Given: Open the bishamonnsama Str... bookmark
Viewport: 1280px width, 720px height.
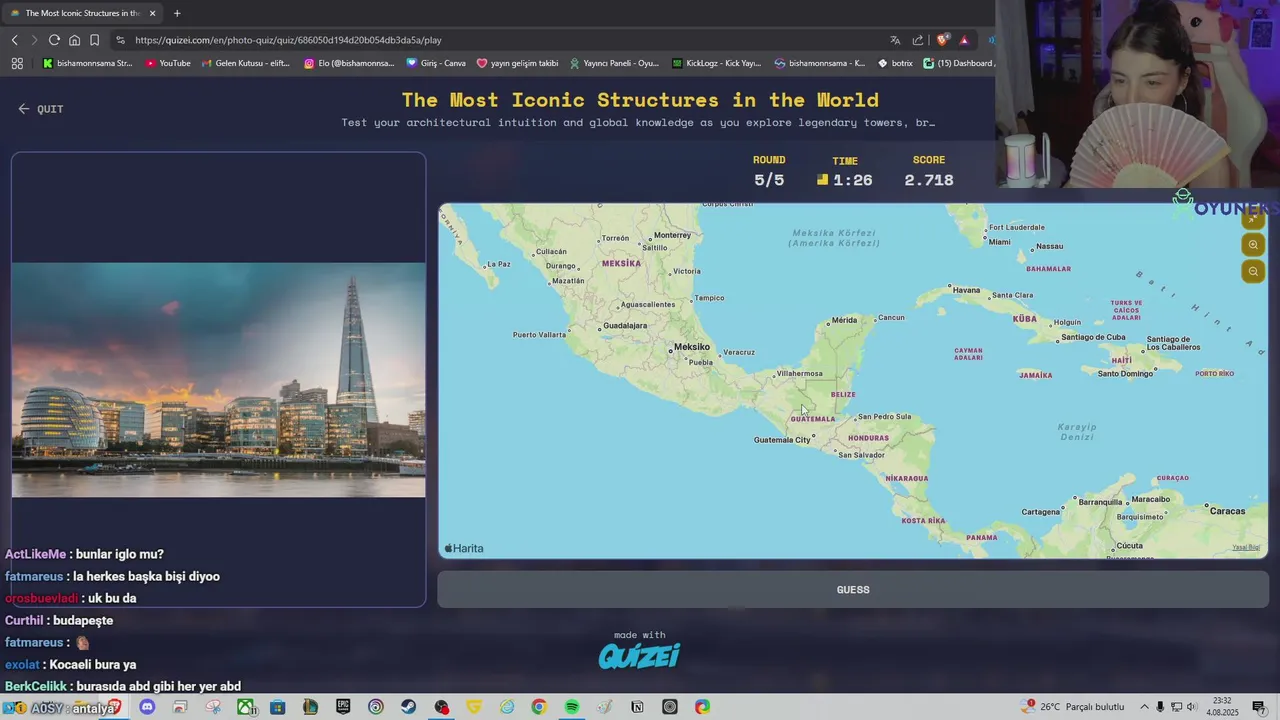Looking at the screenshot, I should click(x=87, y=63).
